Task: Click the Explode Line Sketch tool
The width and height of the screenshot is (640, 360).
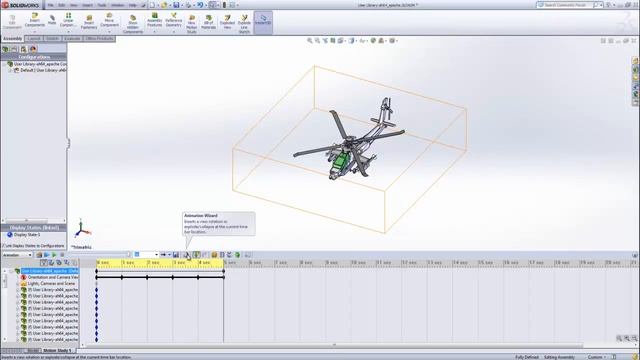Action: click(x=244, y=24)
